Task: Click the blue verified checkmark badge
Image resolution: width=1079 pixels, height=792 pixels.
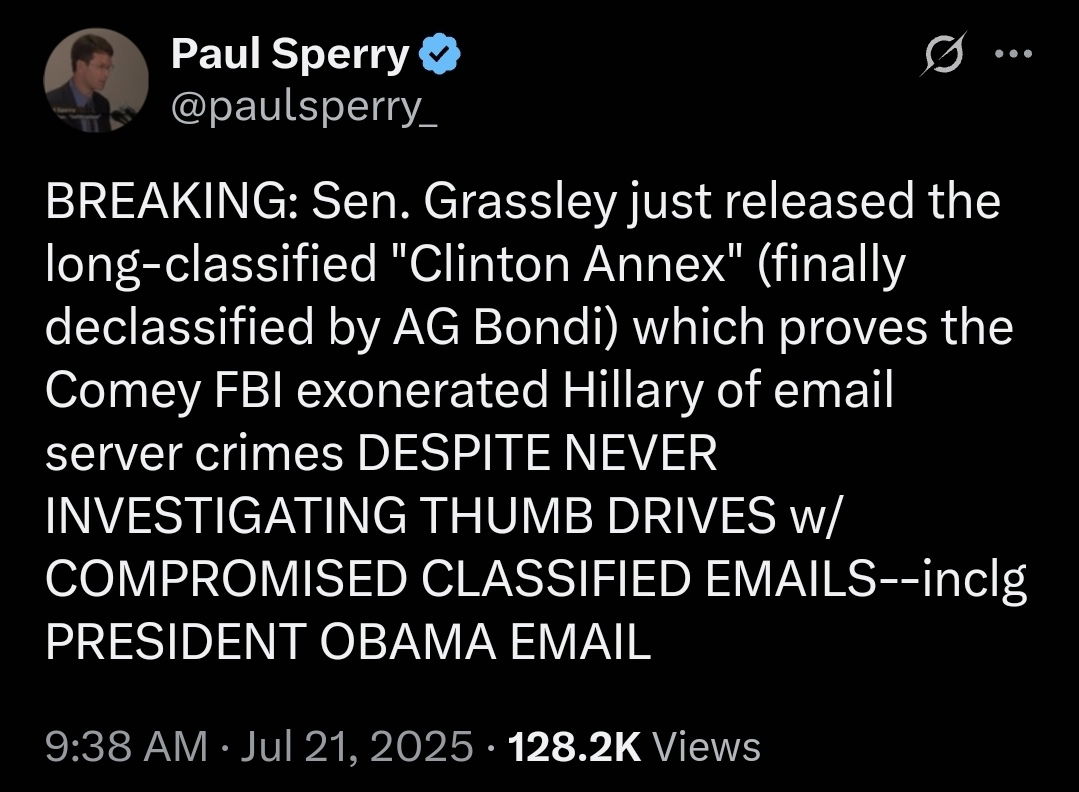Action: coord(438,57)
